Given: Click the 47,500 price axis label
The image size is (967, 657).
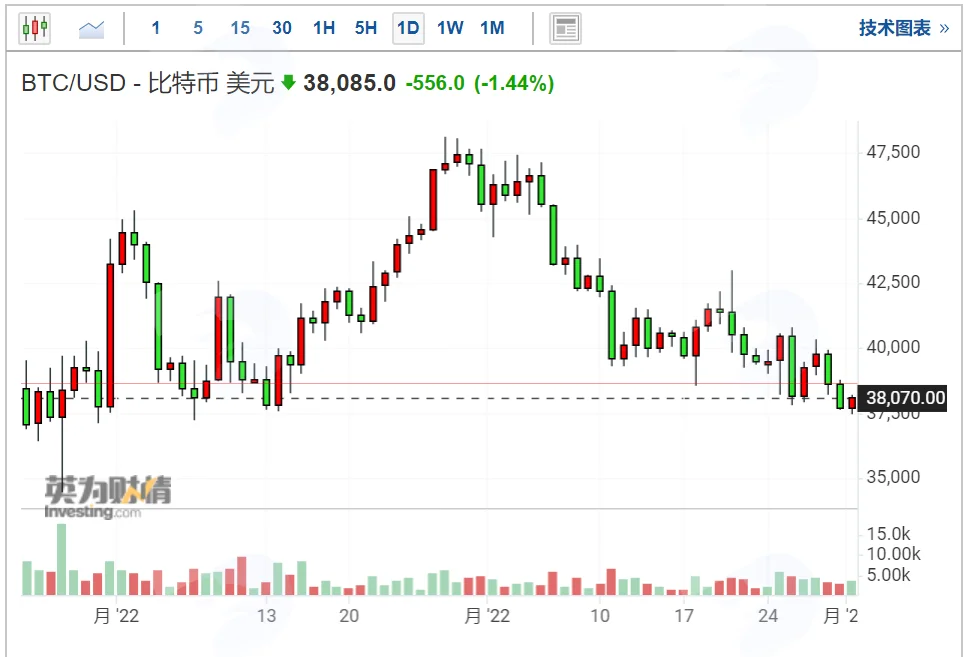Looking at the screenshot, I should pos(892,152).
